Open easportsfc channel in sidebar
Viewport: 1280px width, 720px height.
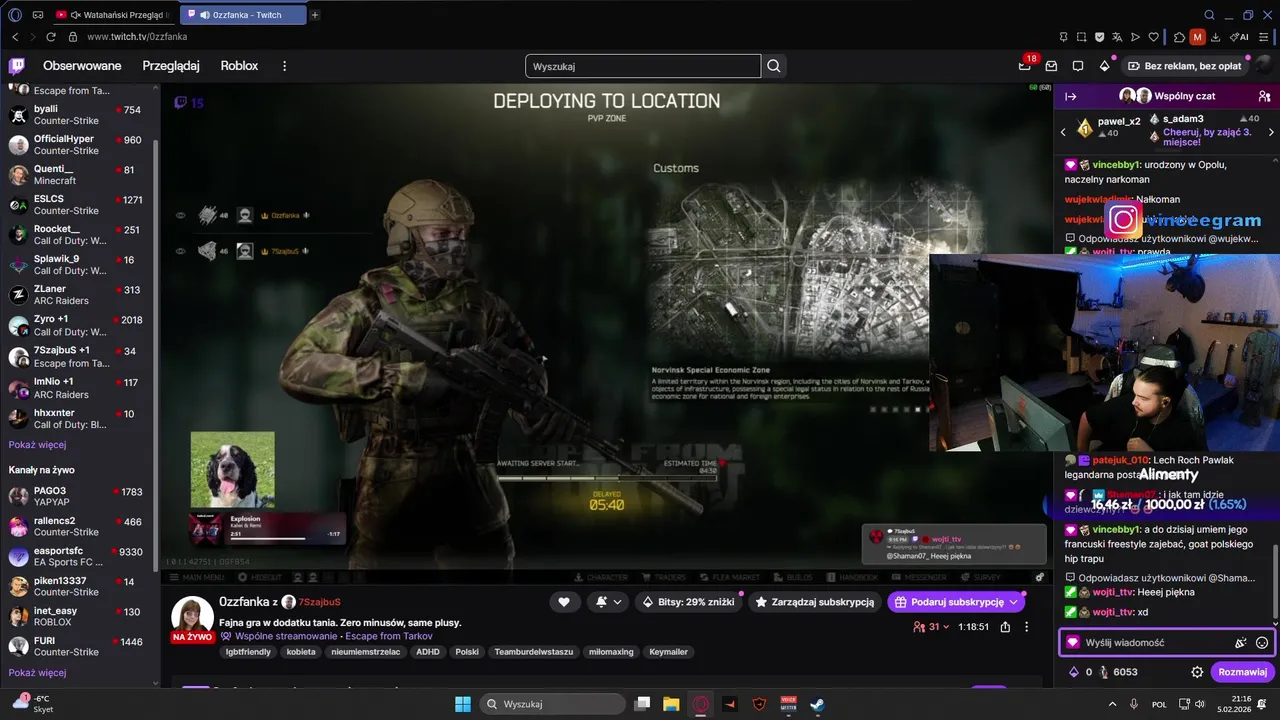(x=75, y=557)
